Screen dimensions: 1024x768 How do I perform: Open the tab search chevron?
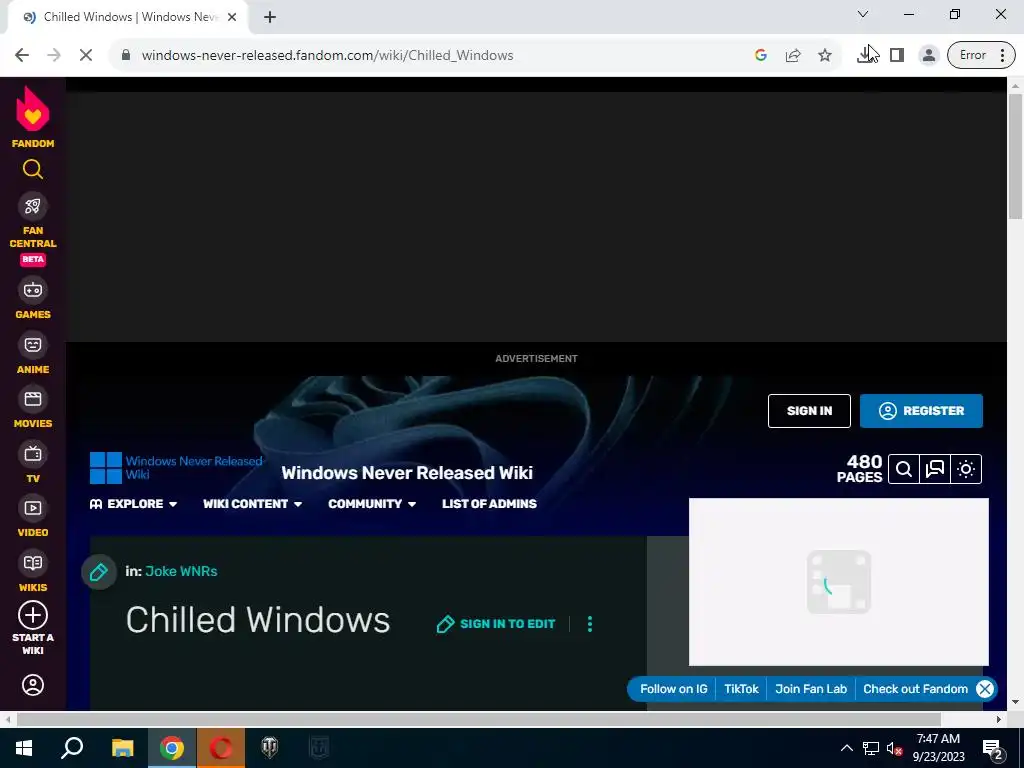tap(863, 14)
